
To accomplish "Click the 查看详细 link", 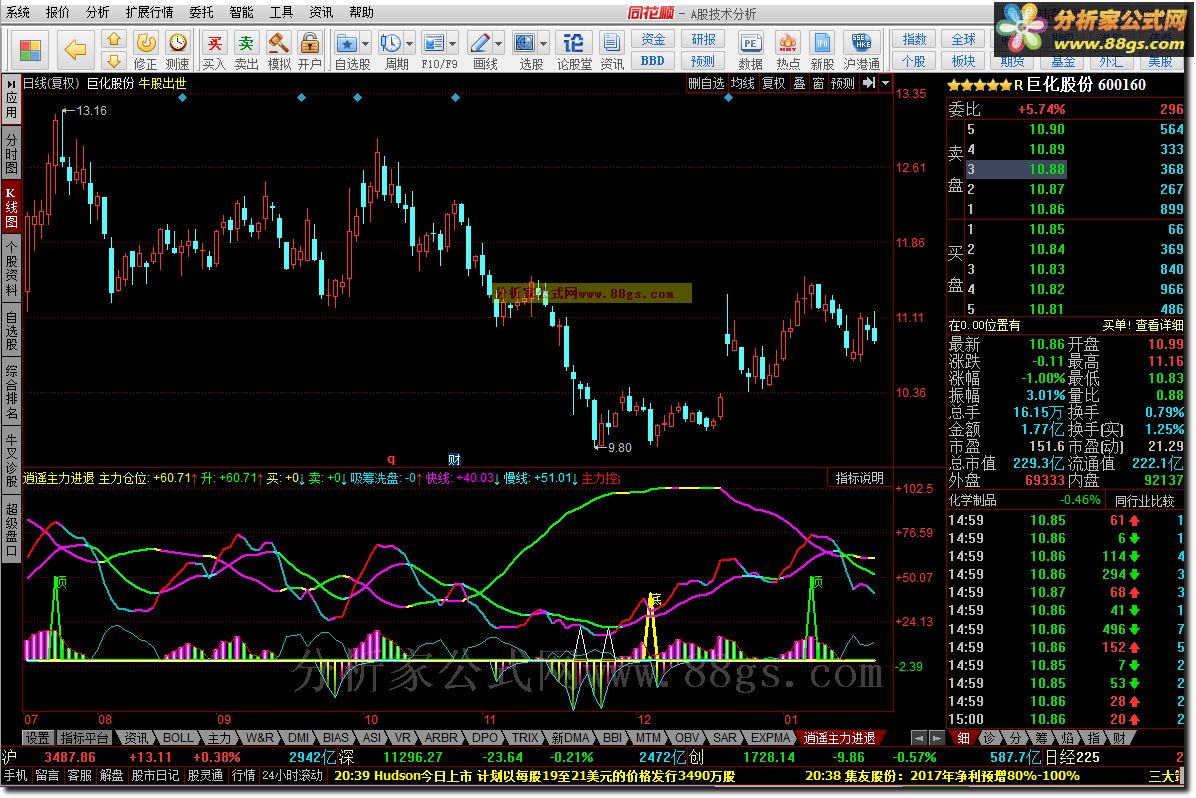I will click(x=1159, y=325).
